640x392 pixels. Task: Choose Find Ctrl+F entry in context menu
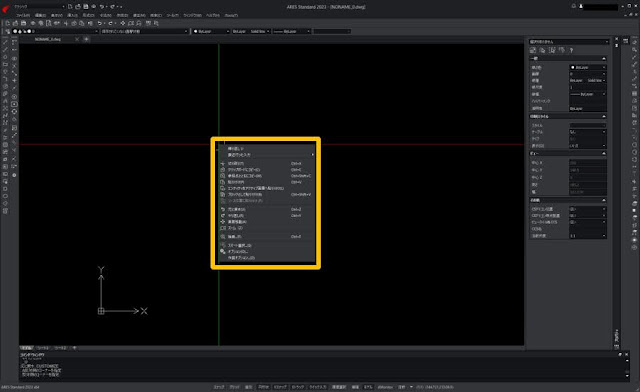(x=267, y=236)
